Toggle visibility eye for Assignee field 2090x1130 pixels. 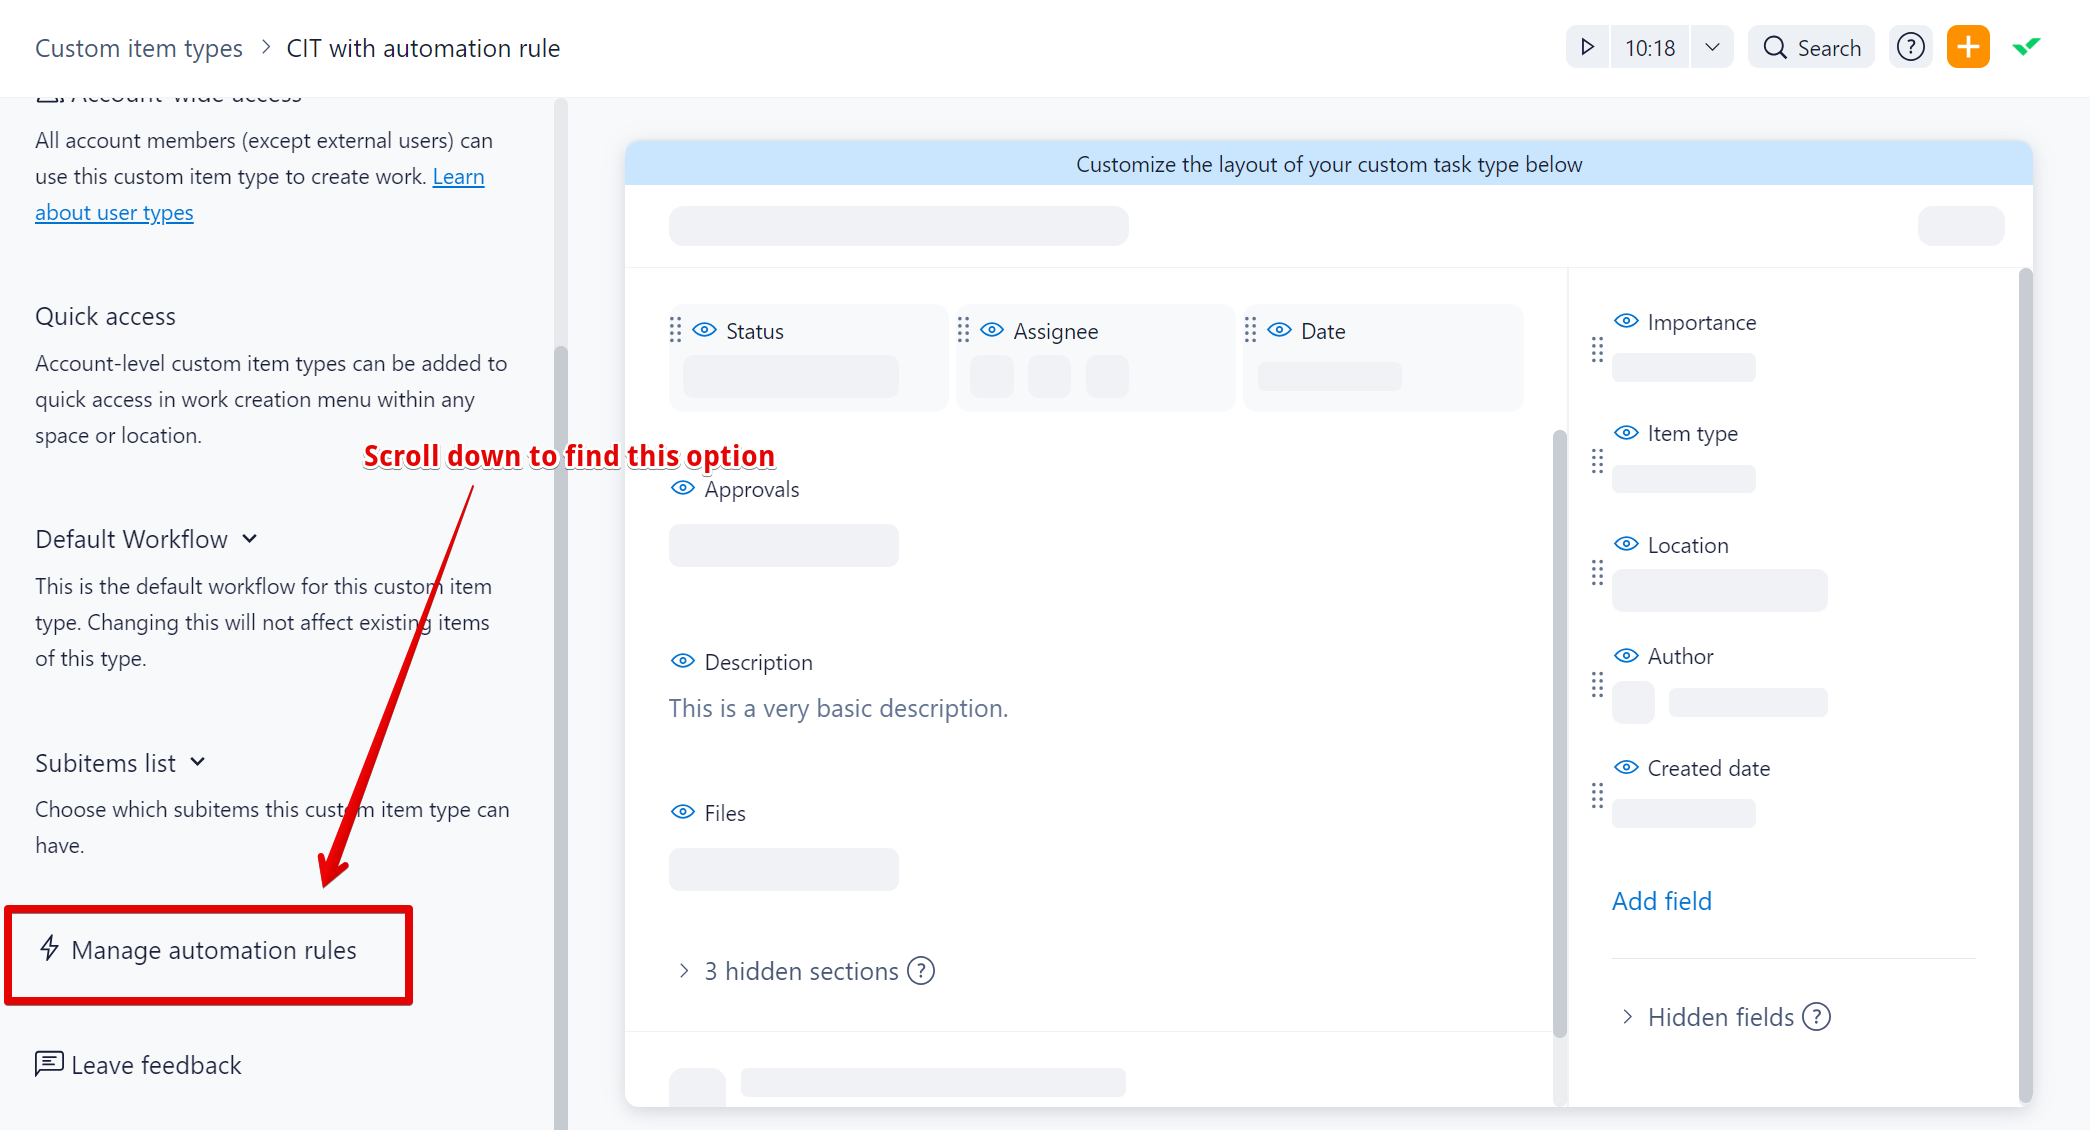pos(992,330)
